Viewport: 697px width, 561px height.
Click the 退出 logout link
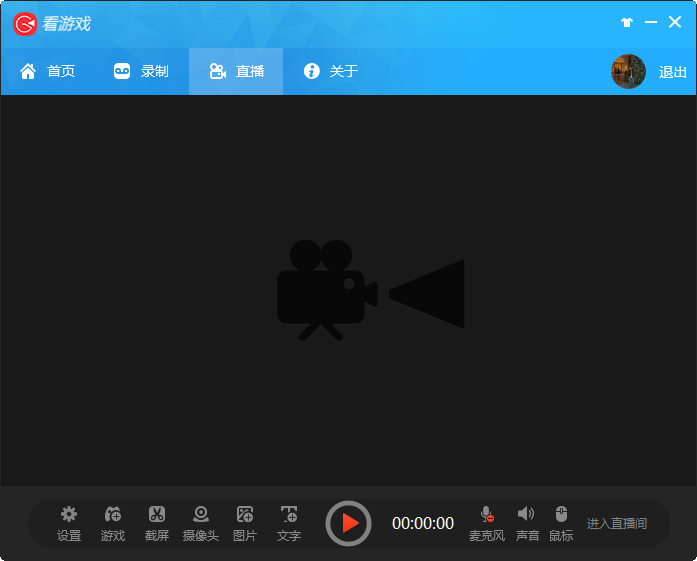pyautogui.click(x=673, y=72)
